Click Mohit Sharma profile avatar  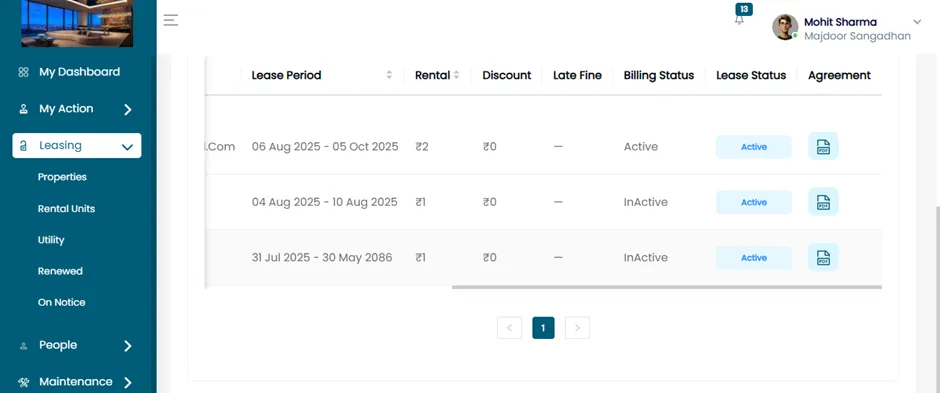point(785,27)
